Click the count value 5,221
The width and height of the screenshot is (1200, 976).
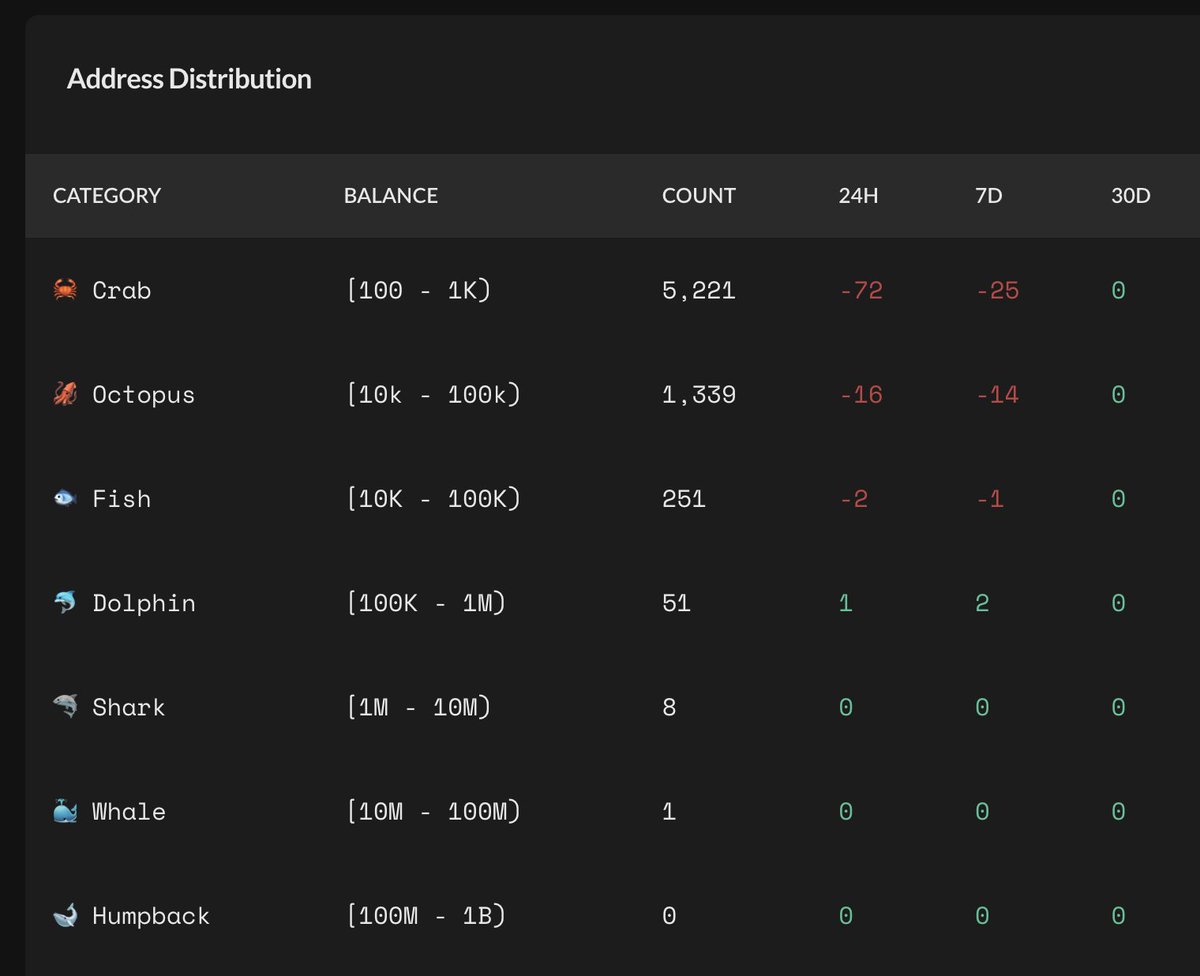[x=699, y=291]
